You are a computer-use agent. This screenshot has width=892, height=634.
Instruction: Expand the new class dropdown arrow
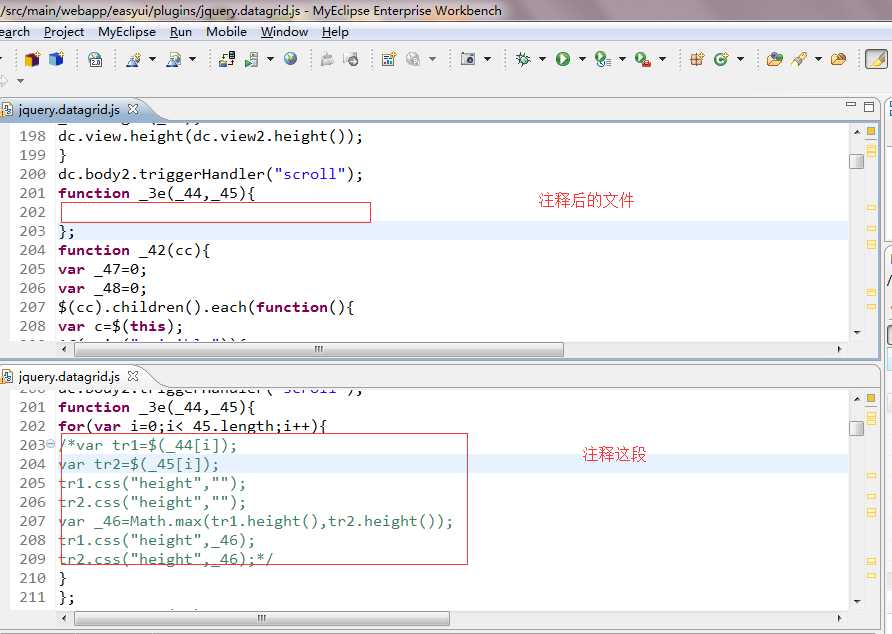pos(740,59)
